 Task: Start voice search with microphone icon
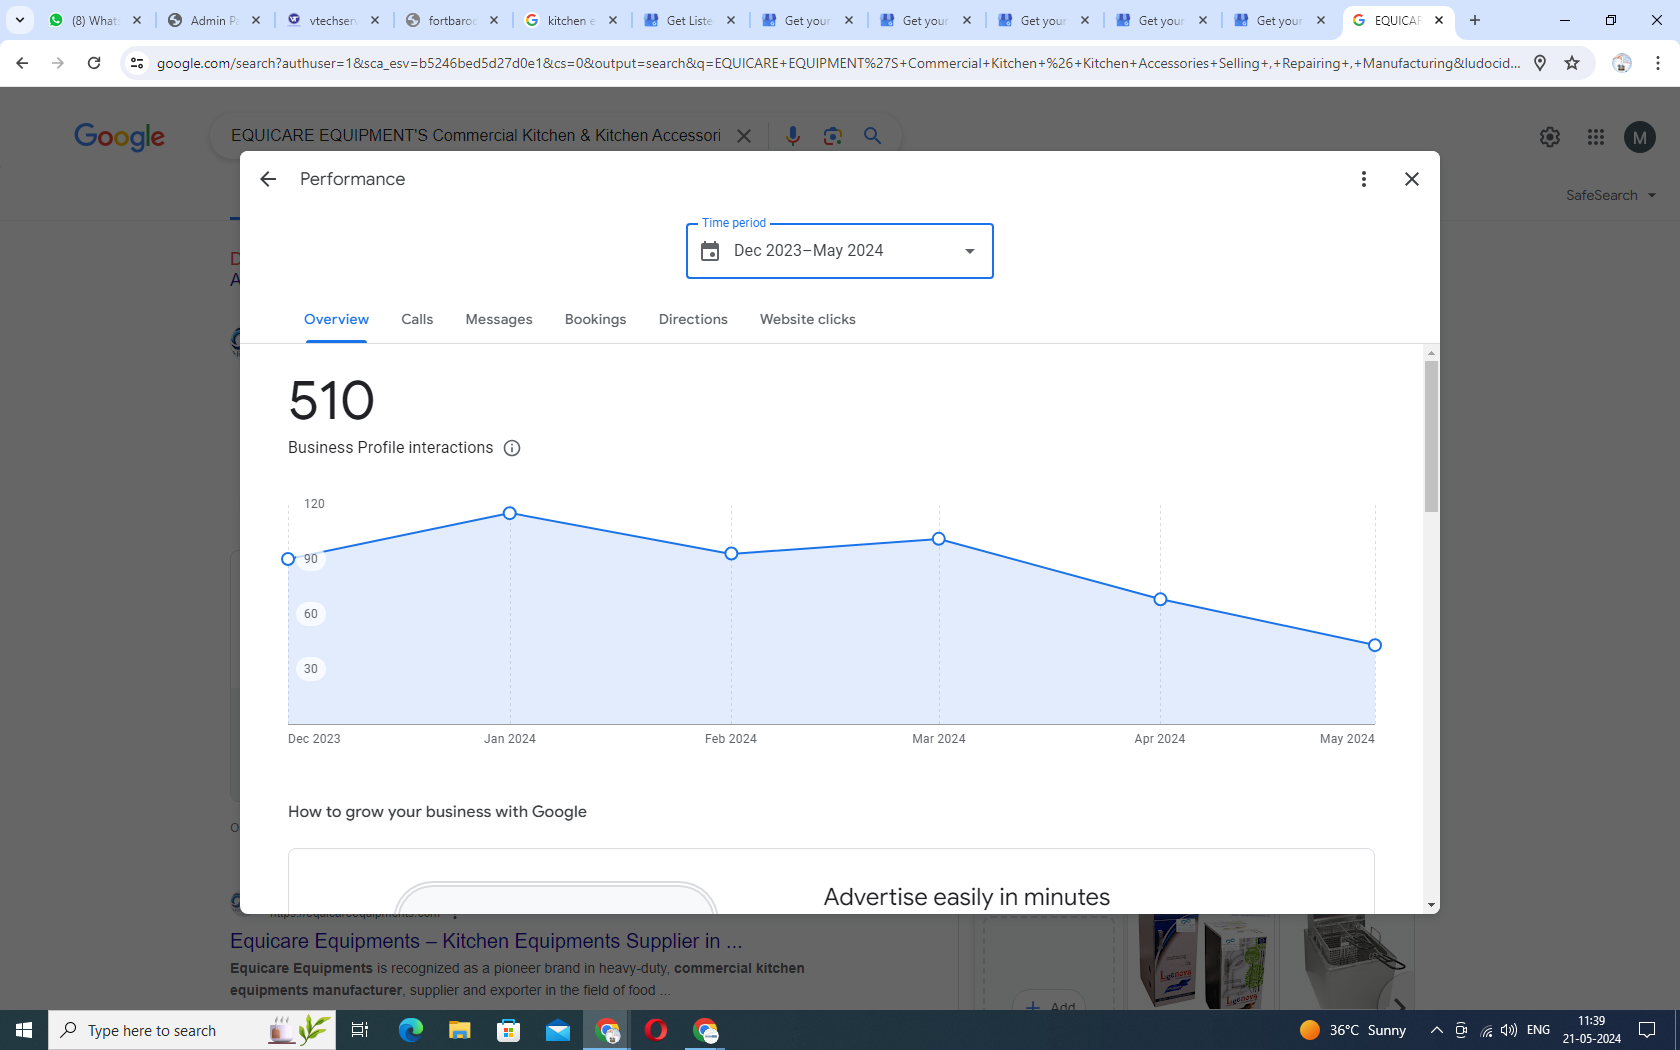793,136
